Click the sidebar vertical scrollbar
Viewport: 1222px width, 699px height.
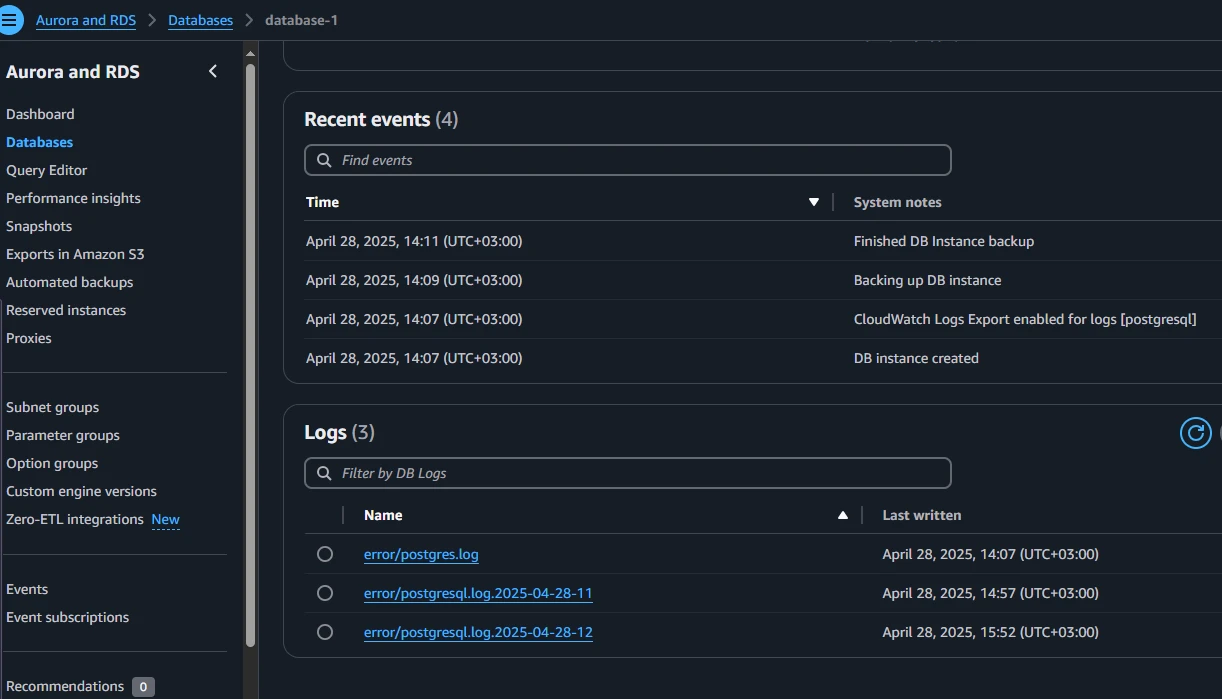[250, 350]
